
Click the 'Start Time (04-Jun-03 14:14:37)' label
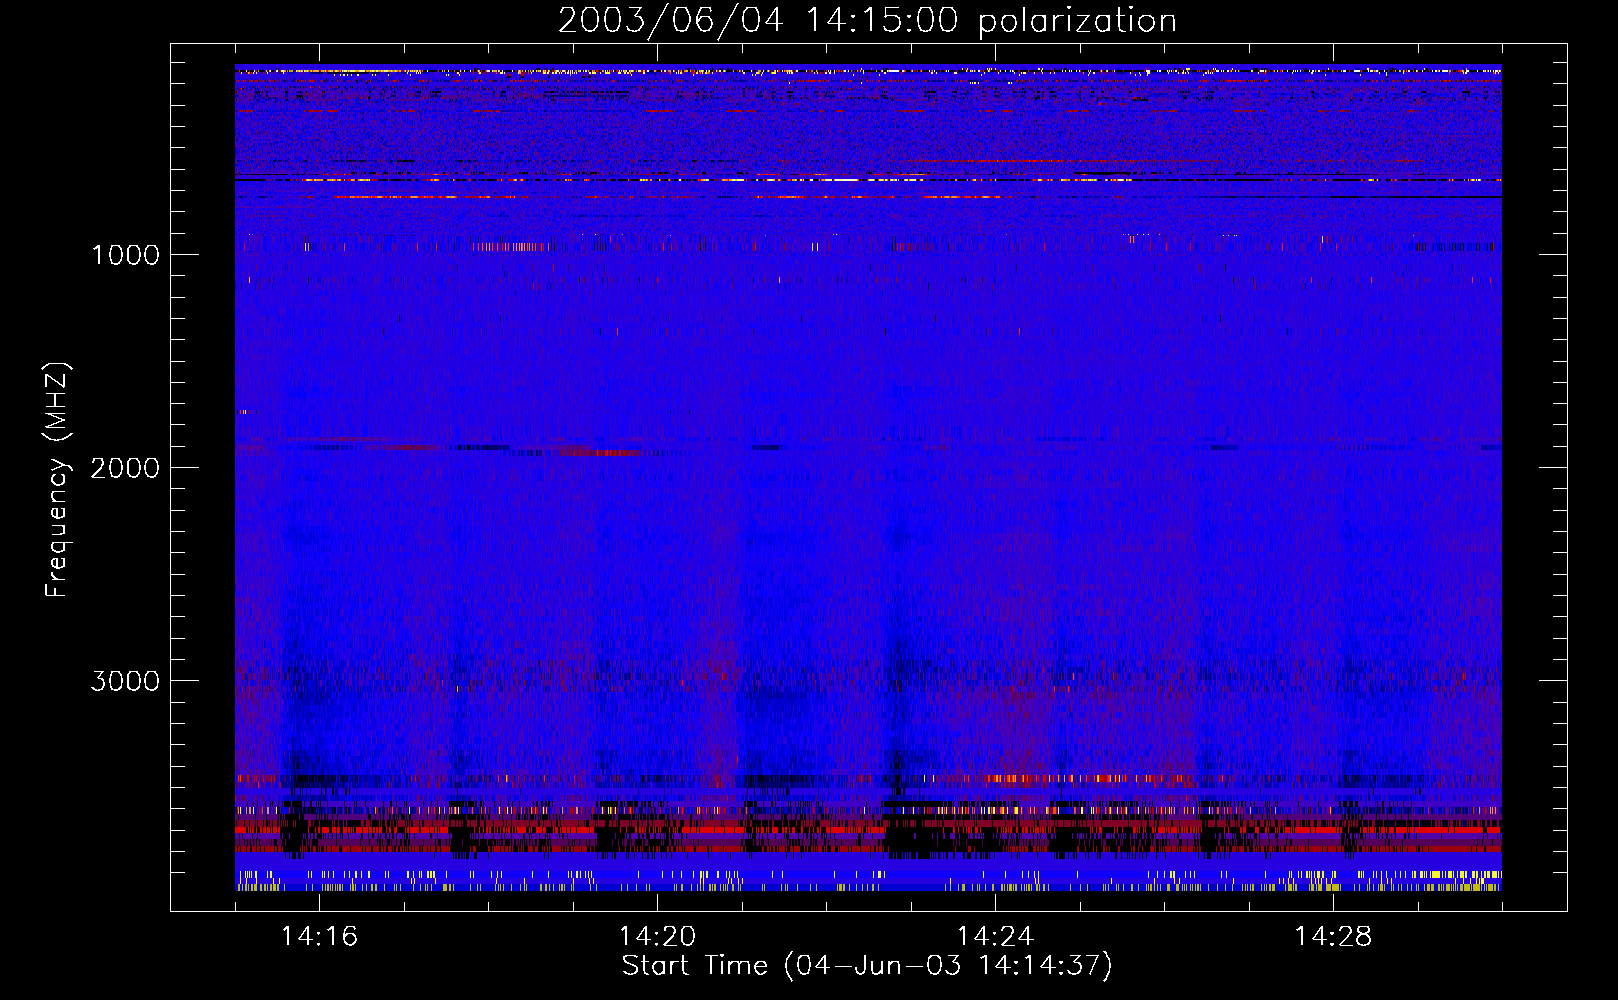[867, 966]
